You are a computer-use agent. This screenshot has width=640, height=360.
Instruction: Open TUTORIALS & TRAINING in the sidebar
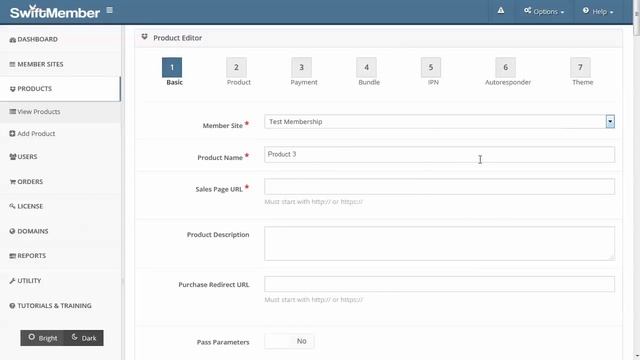point(60,306)
